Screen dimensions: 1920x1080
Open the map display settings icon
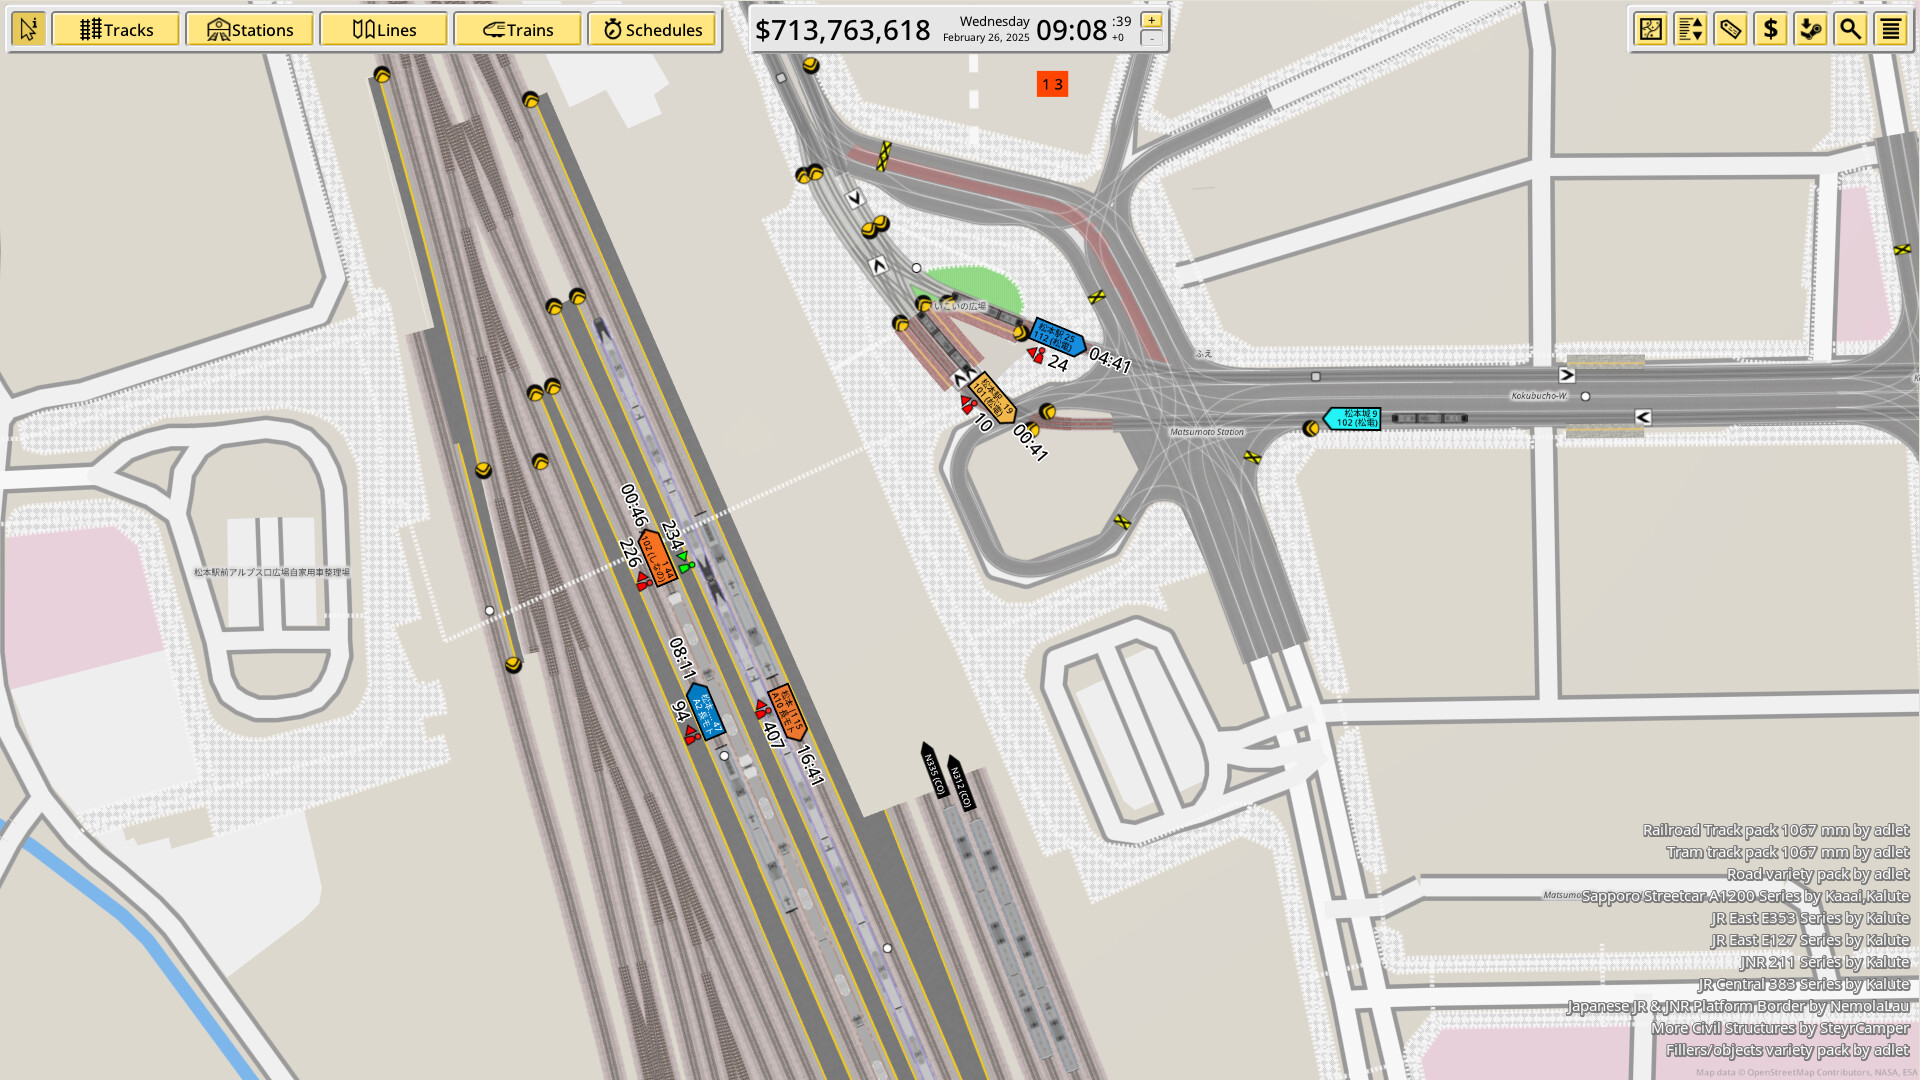pos(1650,29)
